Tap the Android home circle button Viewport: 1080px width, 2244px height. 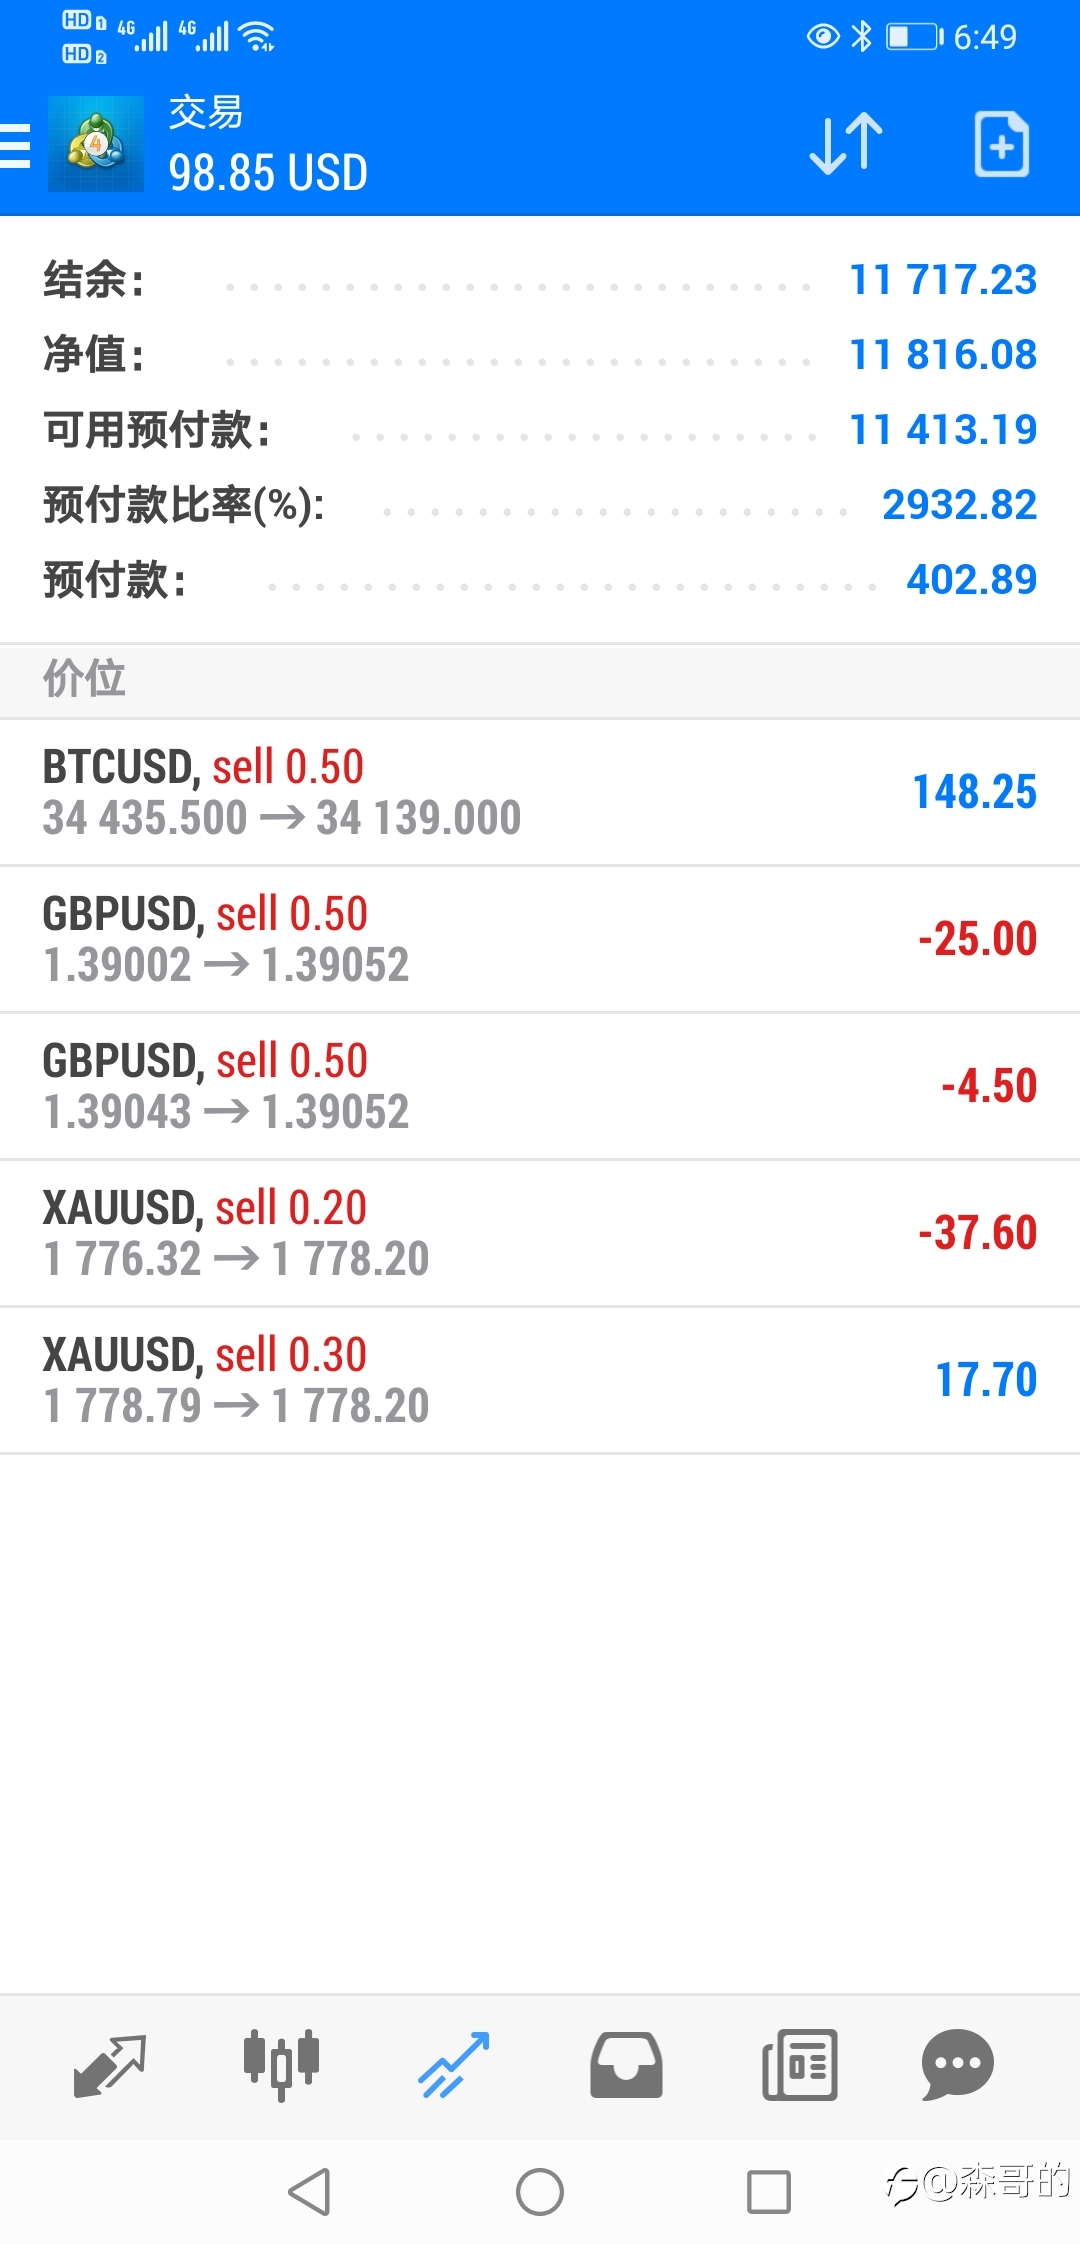[x=540, y=2192]
